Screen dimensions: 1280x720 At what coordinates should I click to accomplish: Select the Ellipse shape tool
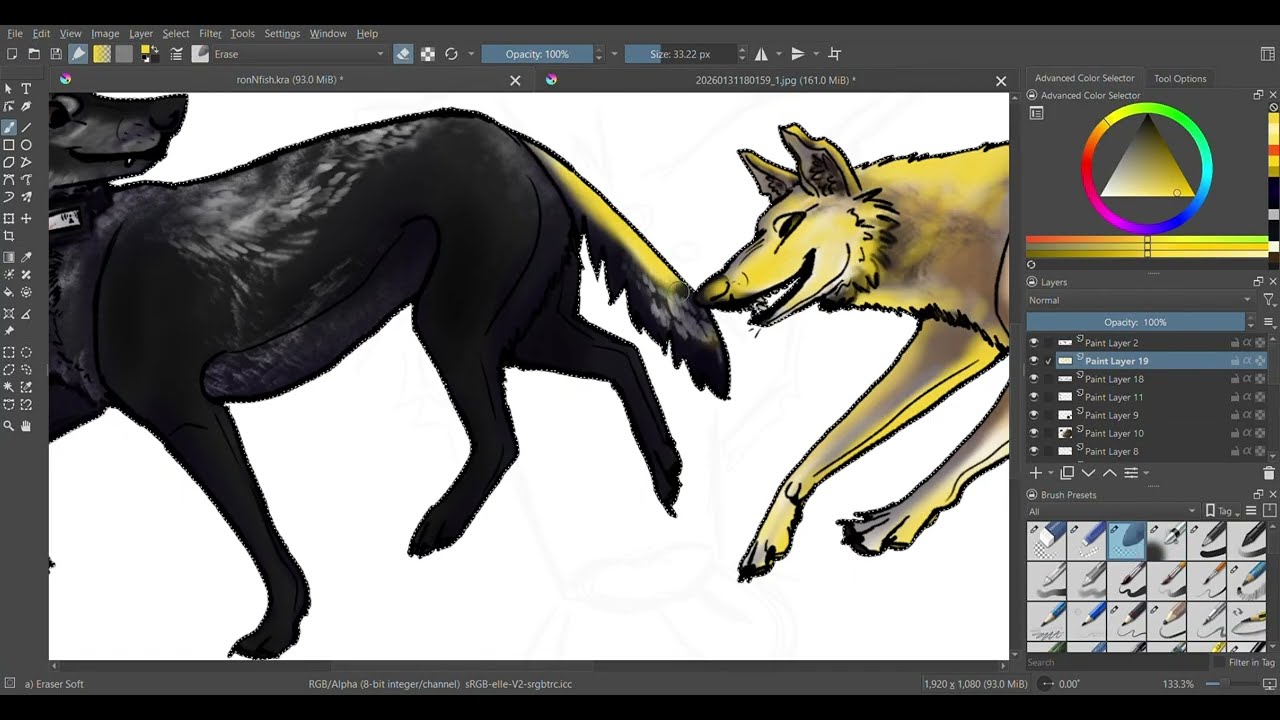coord(27,145)
